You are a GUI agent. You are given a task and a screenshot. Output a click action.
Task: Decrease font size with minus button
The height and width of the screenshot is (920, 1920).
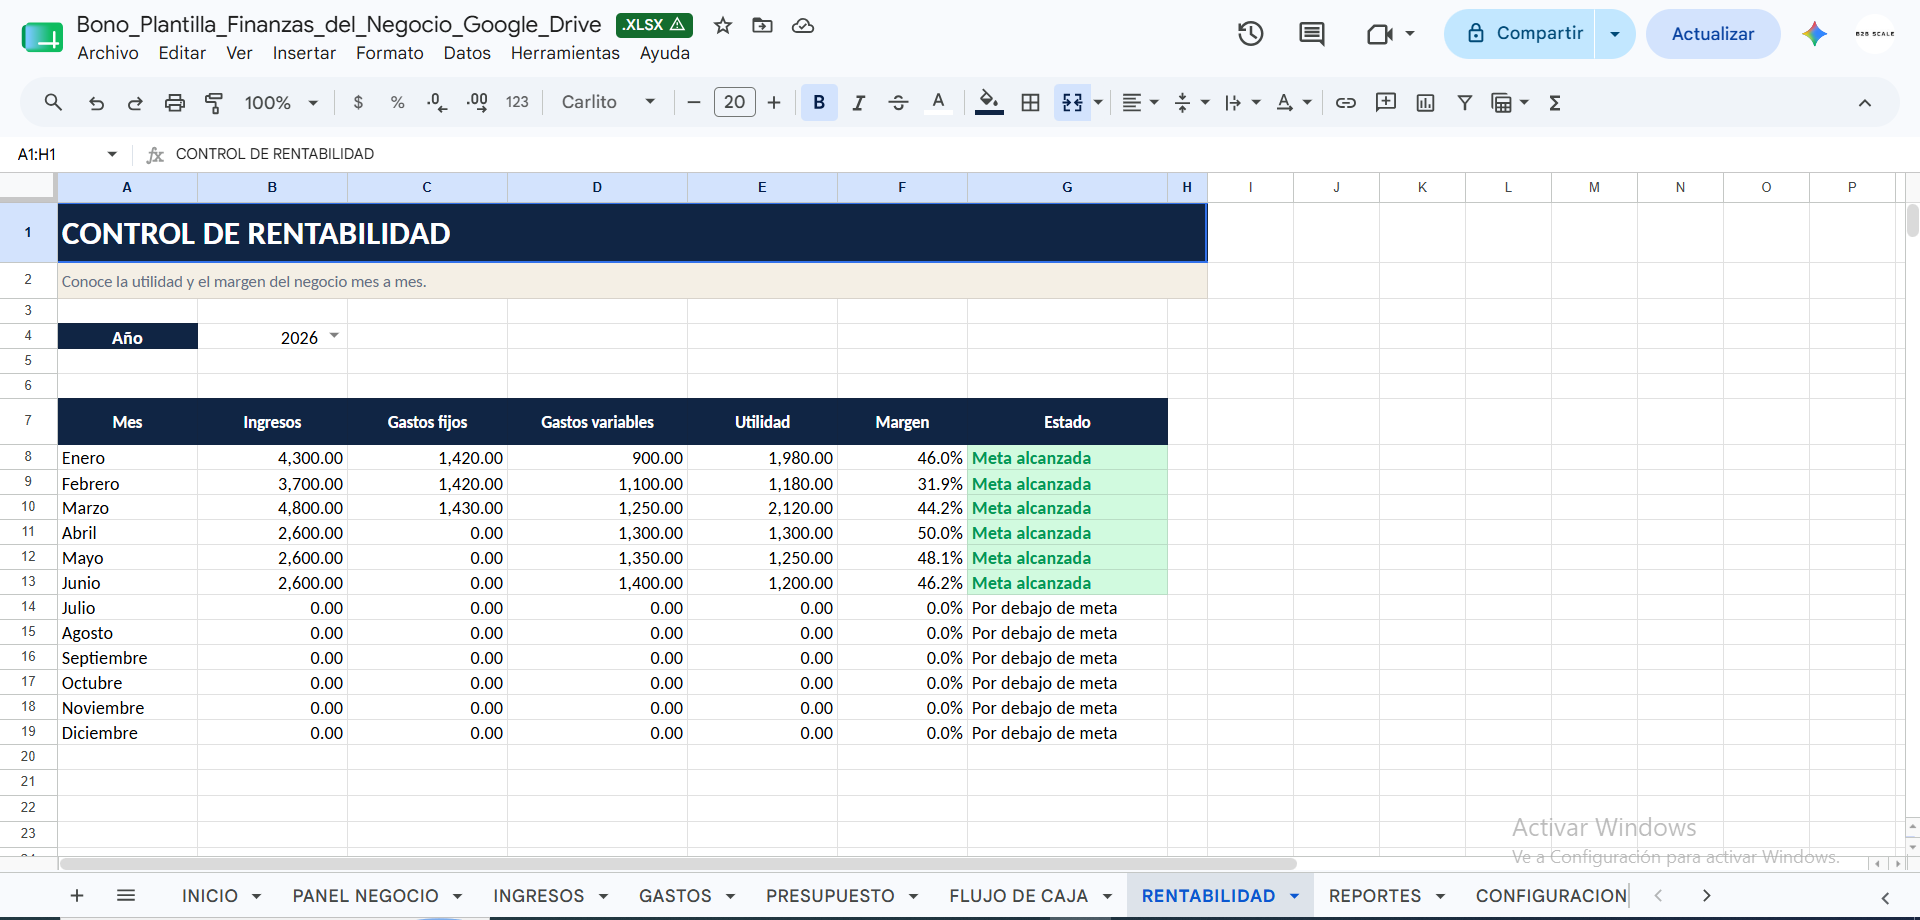tap(693, 102)
